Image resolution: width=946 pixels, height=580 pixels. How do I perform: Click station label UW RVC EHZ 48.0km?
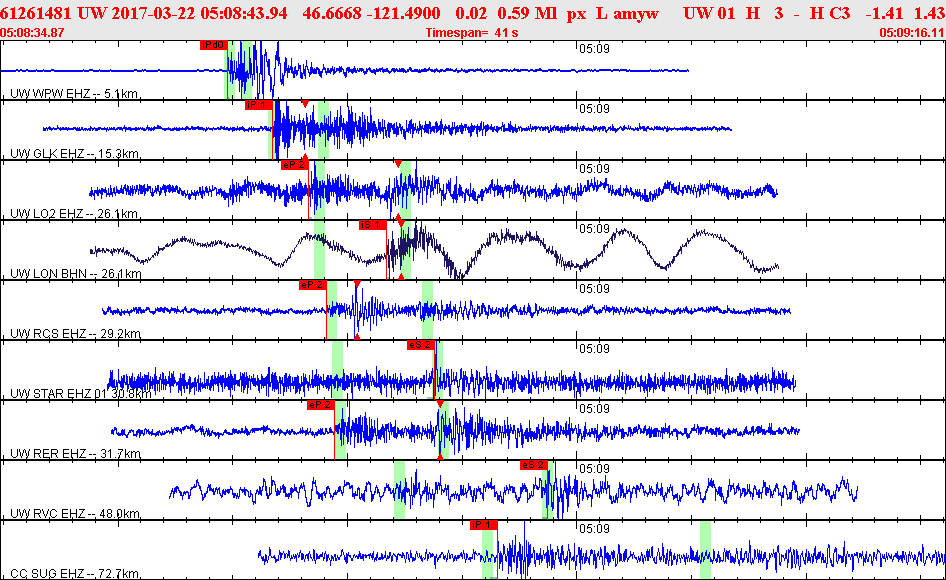coord(75,514)
